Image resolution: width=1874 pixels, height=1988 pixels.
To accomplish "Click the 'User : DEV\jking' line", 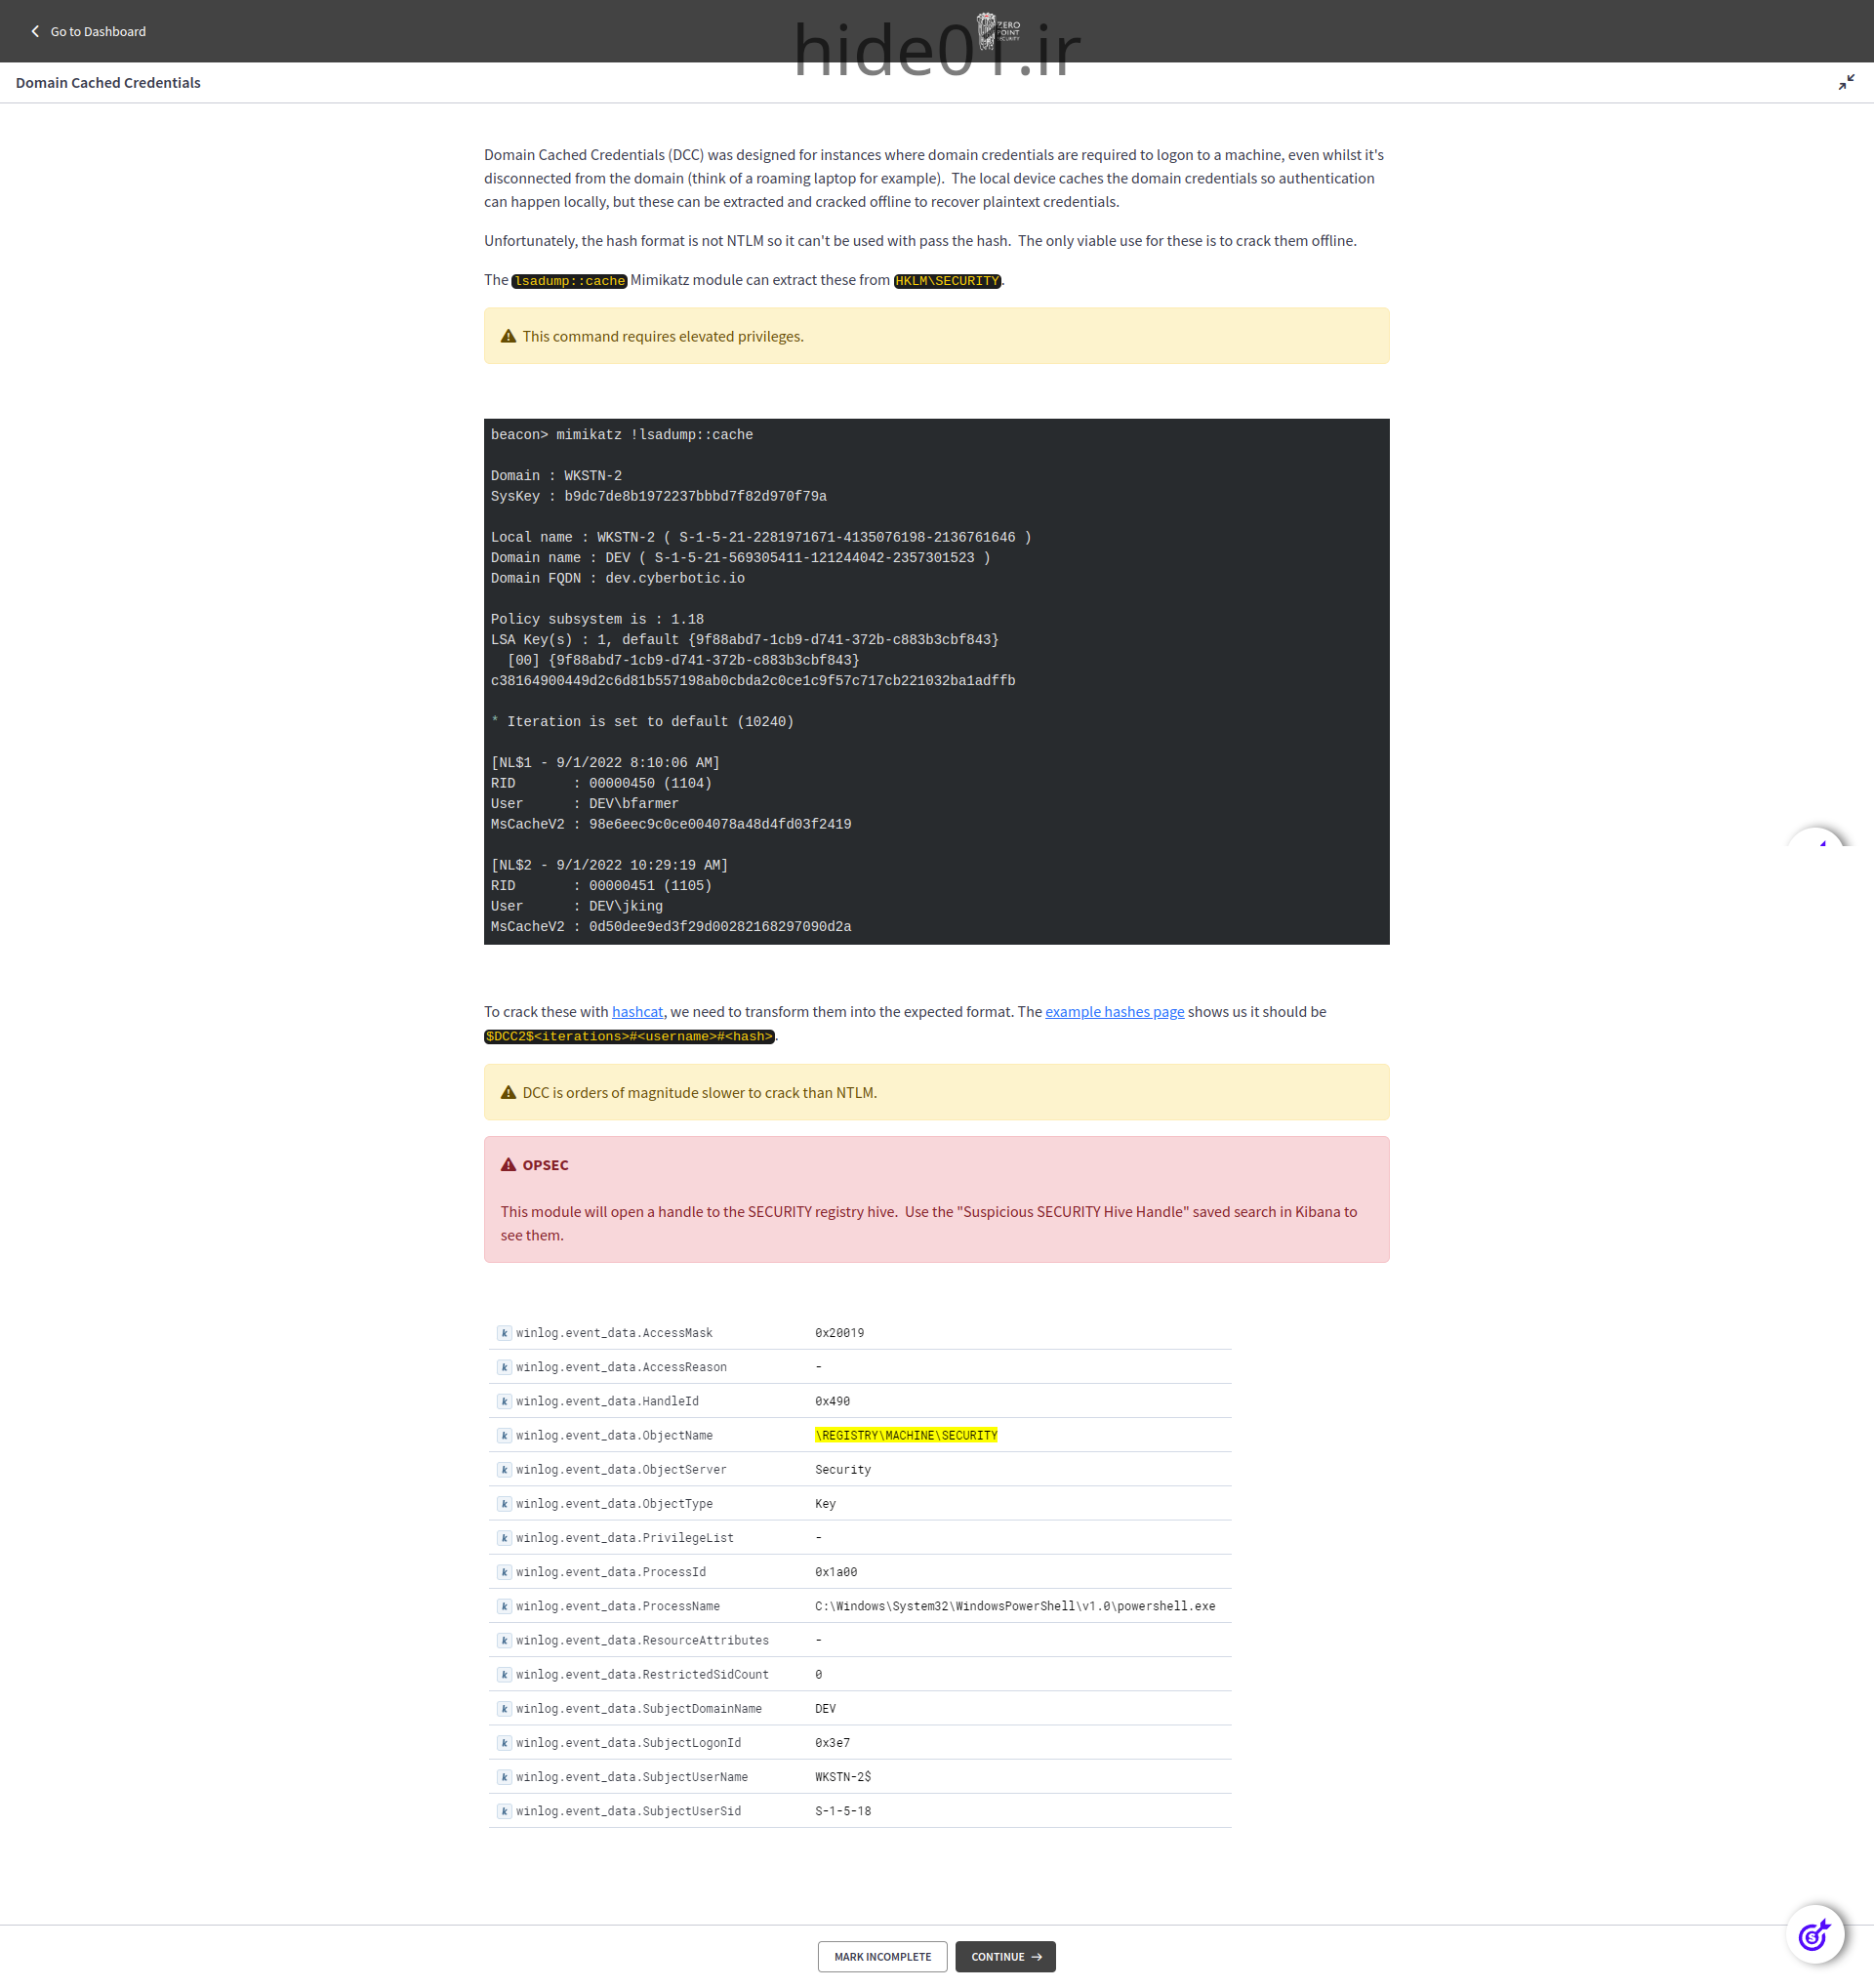I will click(x=576, y=906).
